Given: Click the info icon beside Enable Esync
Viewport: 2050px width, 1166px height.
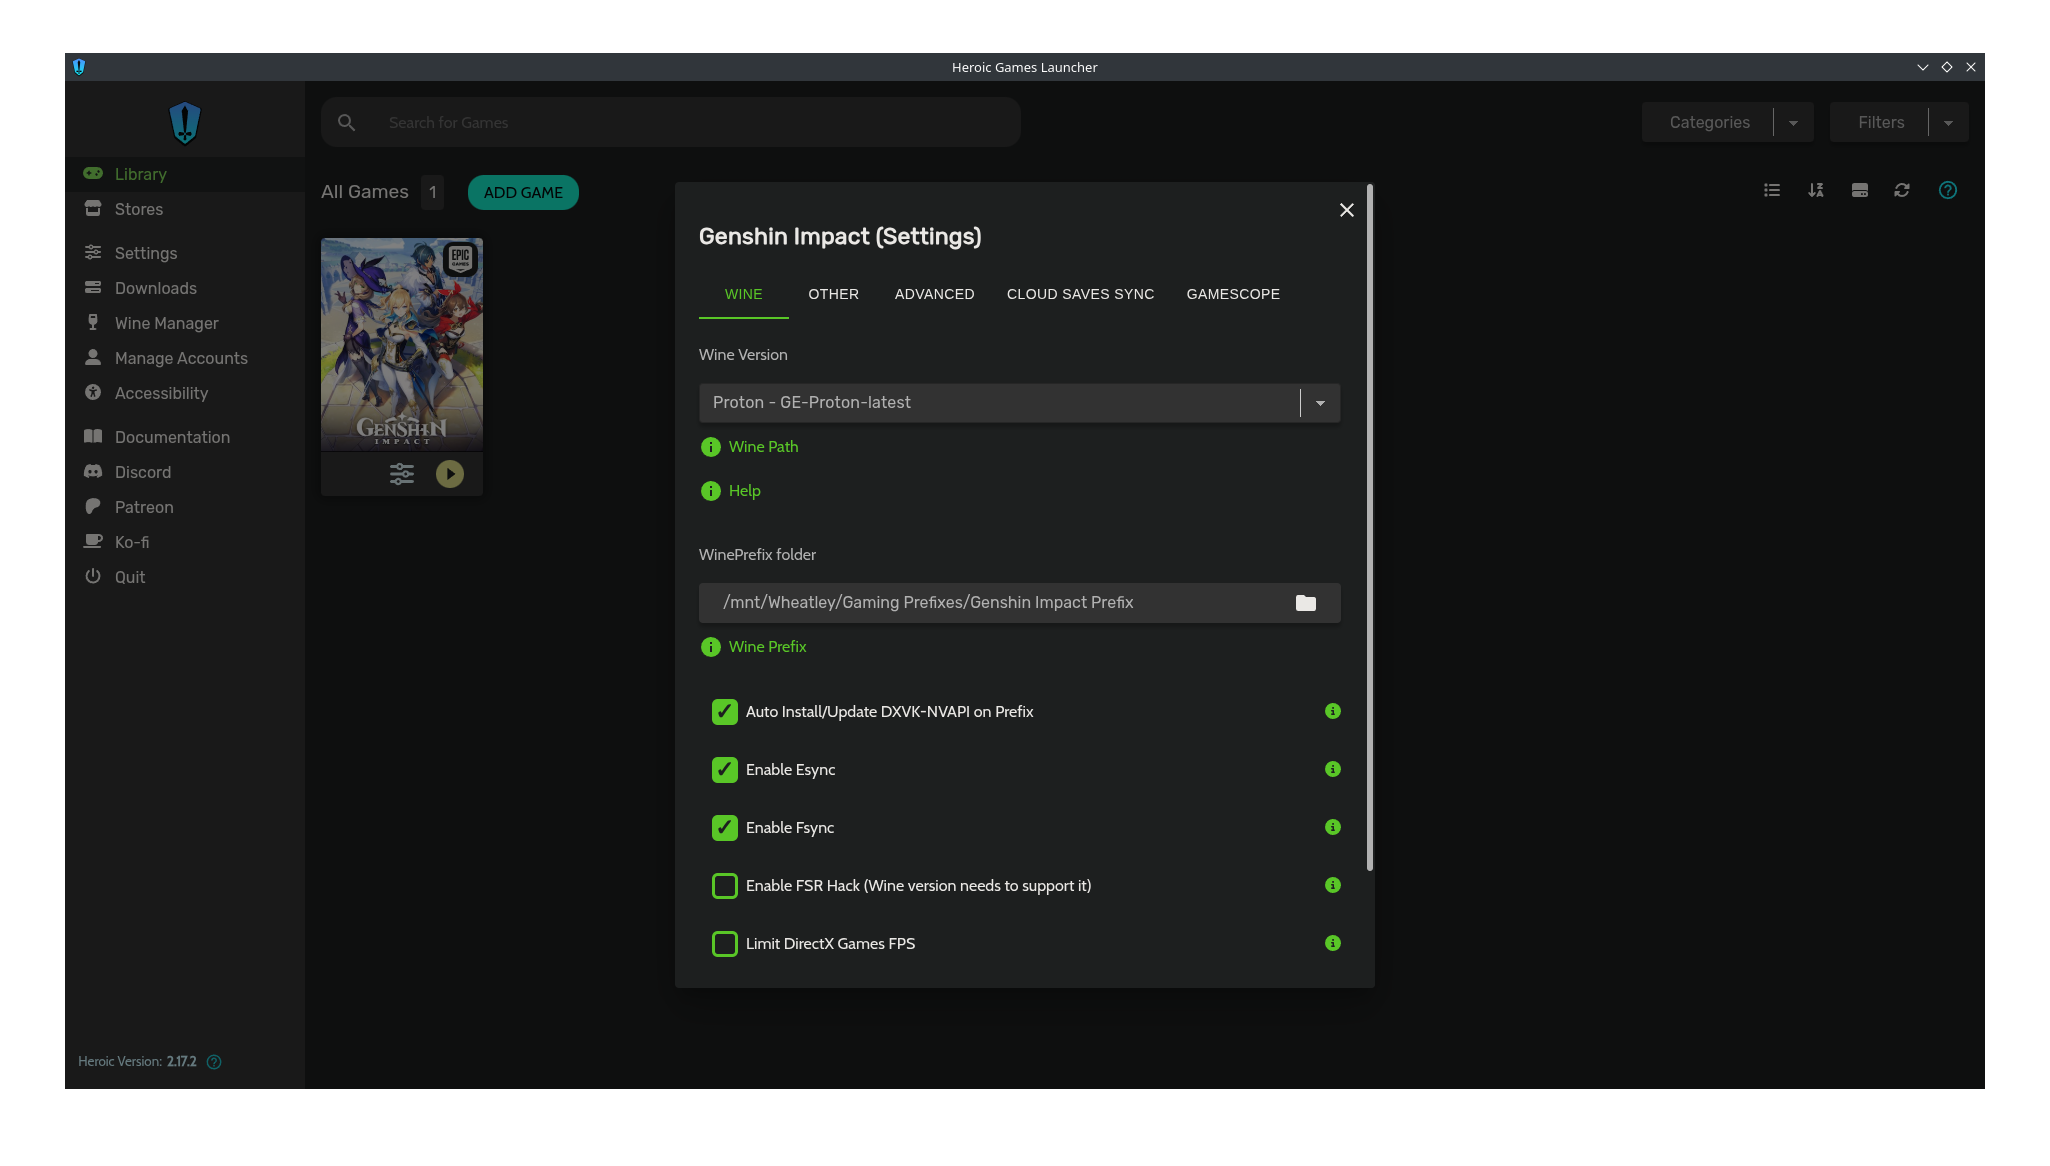Looking at the screenshot, I should [1332, 769].
